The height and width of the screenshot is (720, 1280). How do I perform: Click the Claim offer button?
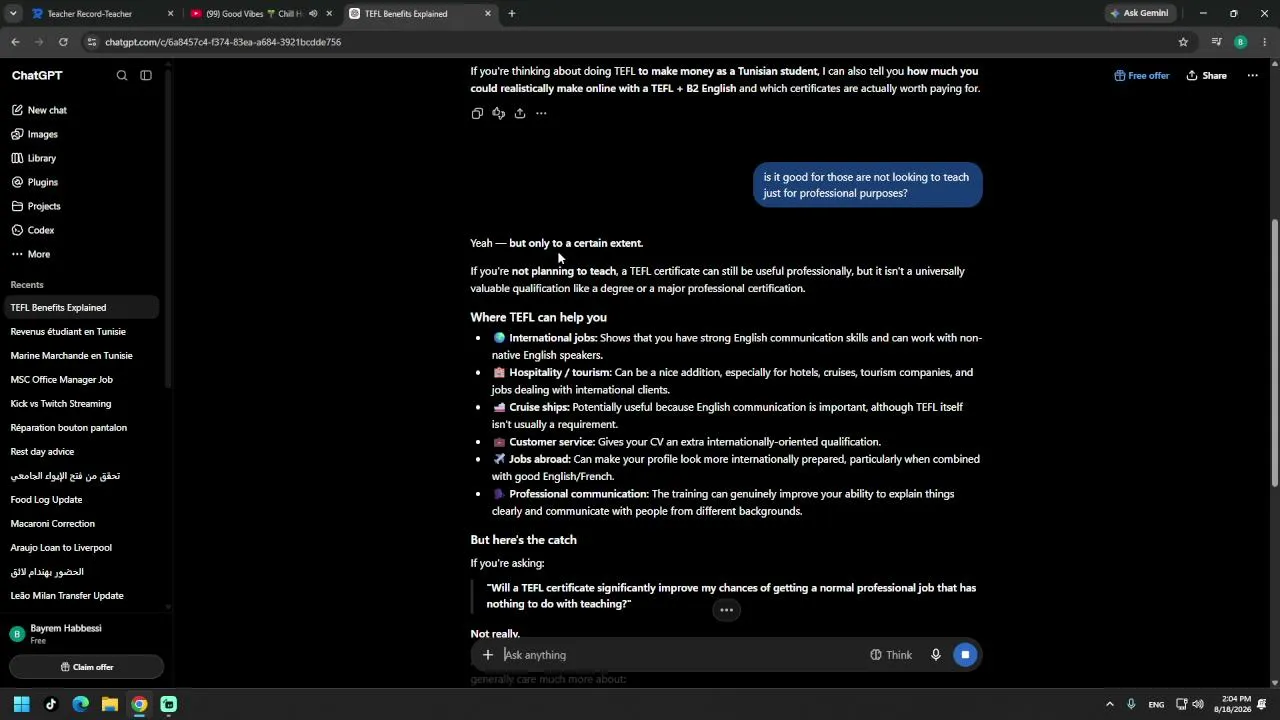(x=86, y=667)
